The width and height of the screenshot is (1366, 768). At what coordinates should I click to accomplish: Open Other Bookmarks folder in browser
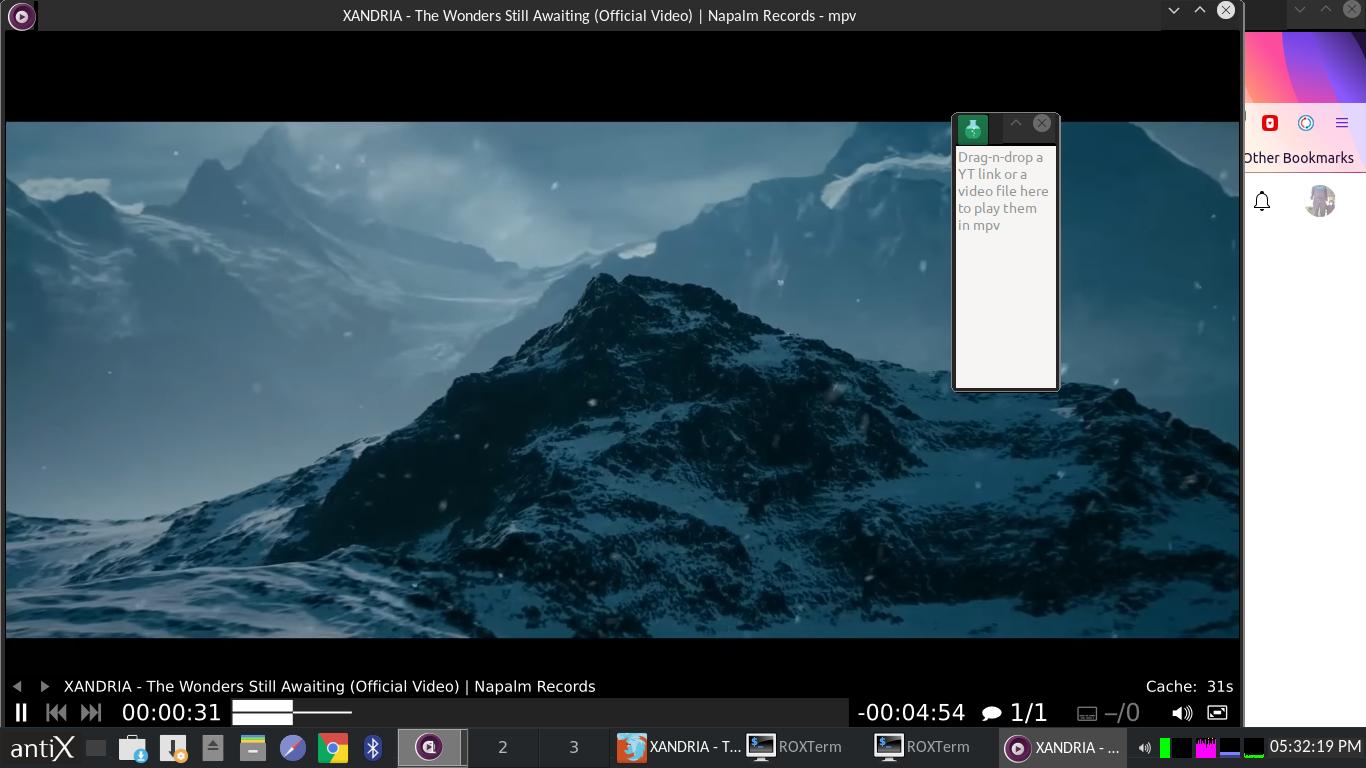pos(1299,158)
